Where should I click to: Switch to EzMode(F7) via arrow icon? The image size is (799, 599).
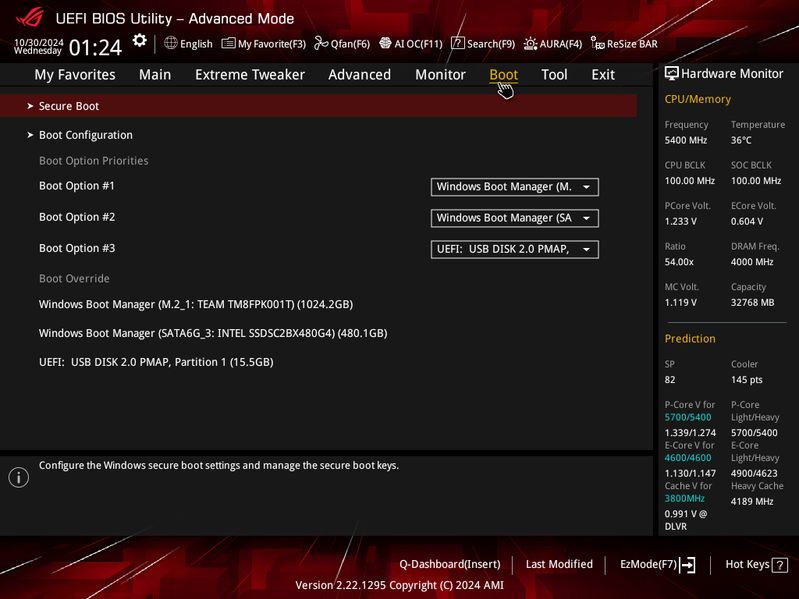click(x=687, y=564)
